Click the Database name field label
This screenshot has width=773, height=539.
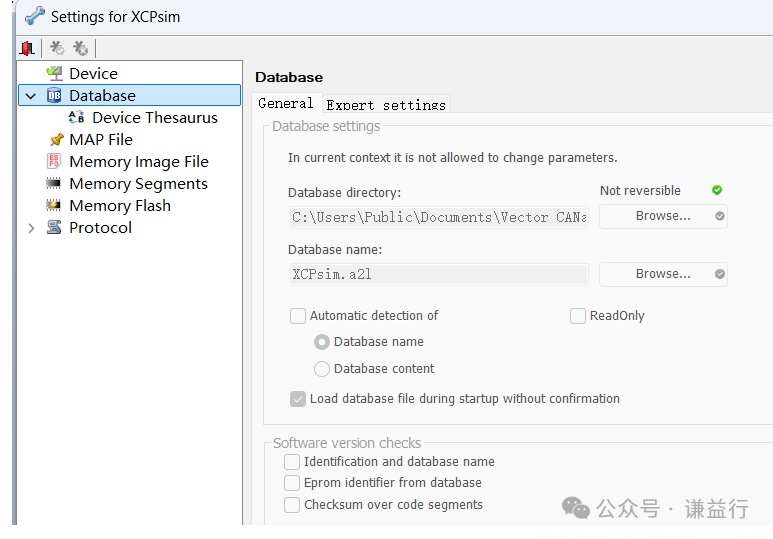point(335,250)
